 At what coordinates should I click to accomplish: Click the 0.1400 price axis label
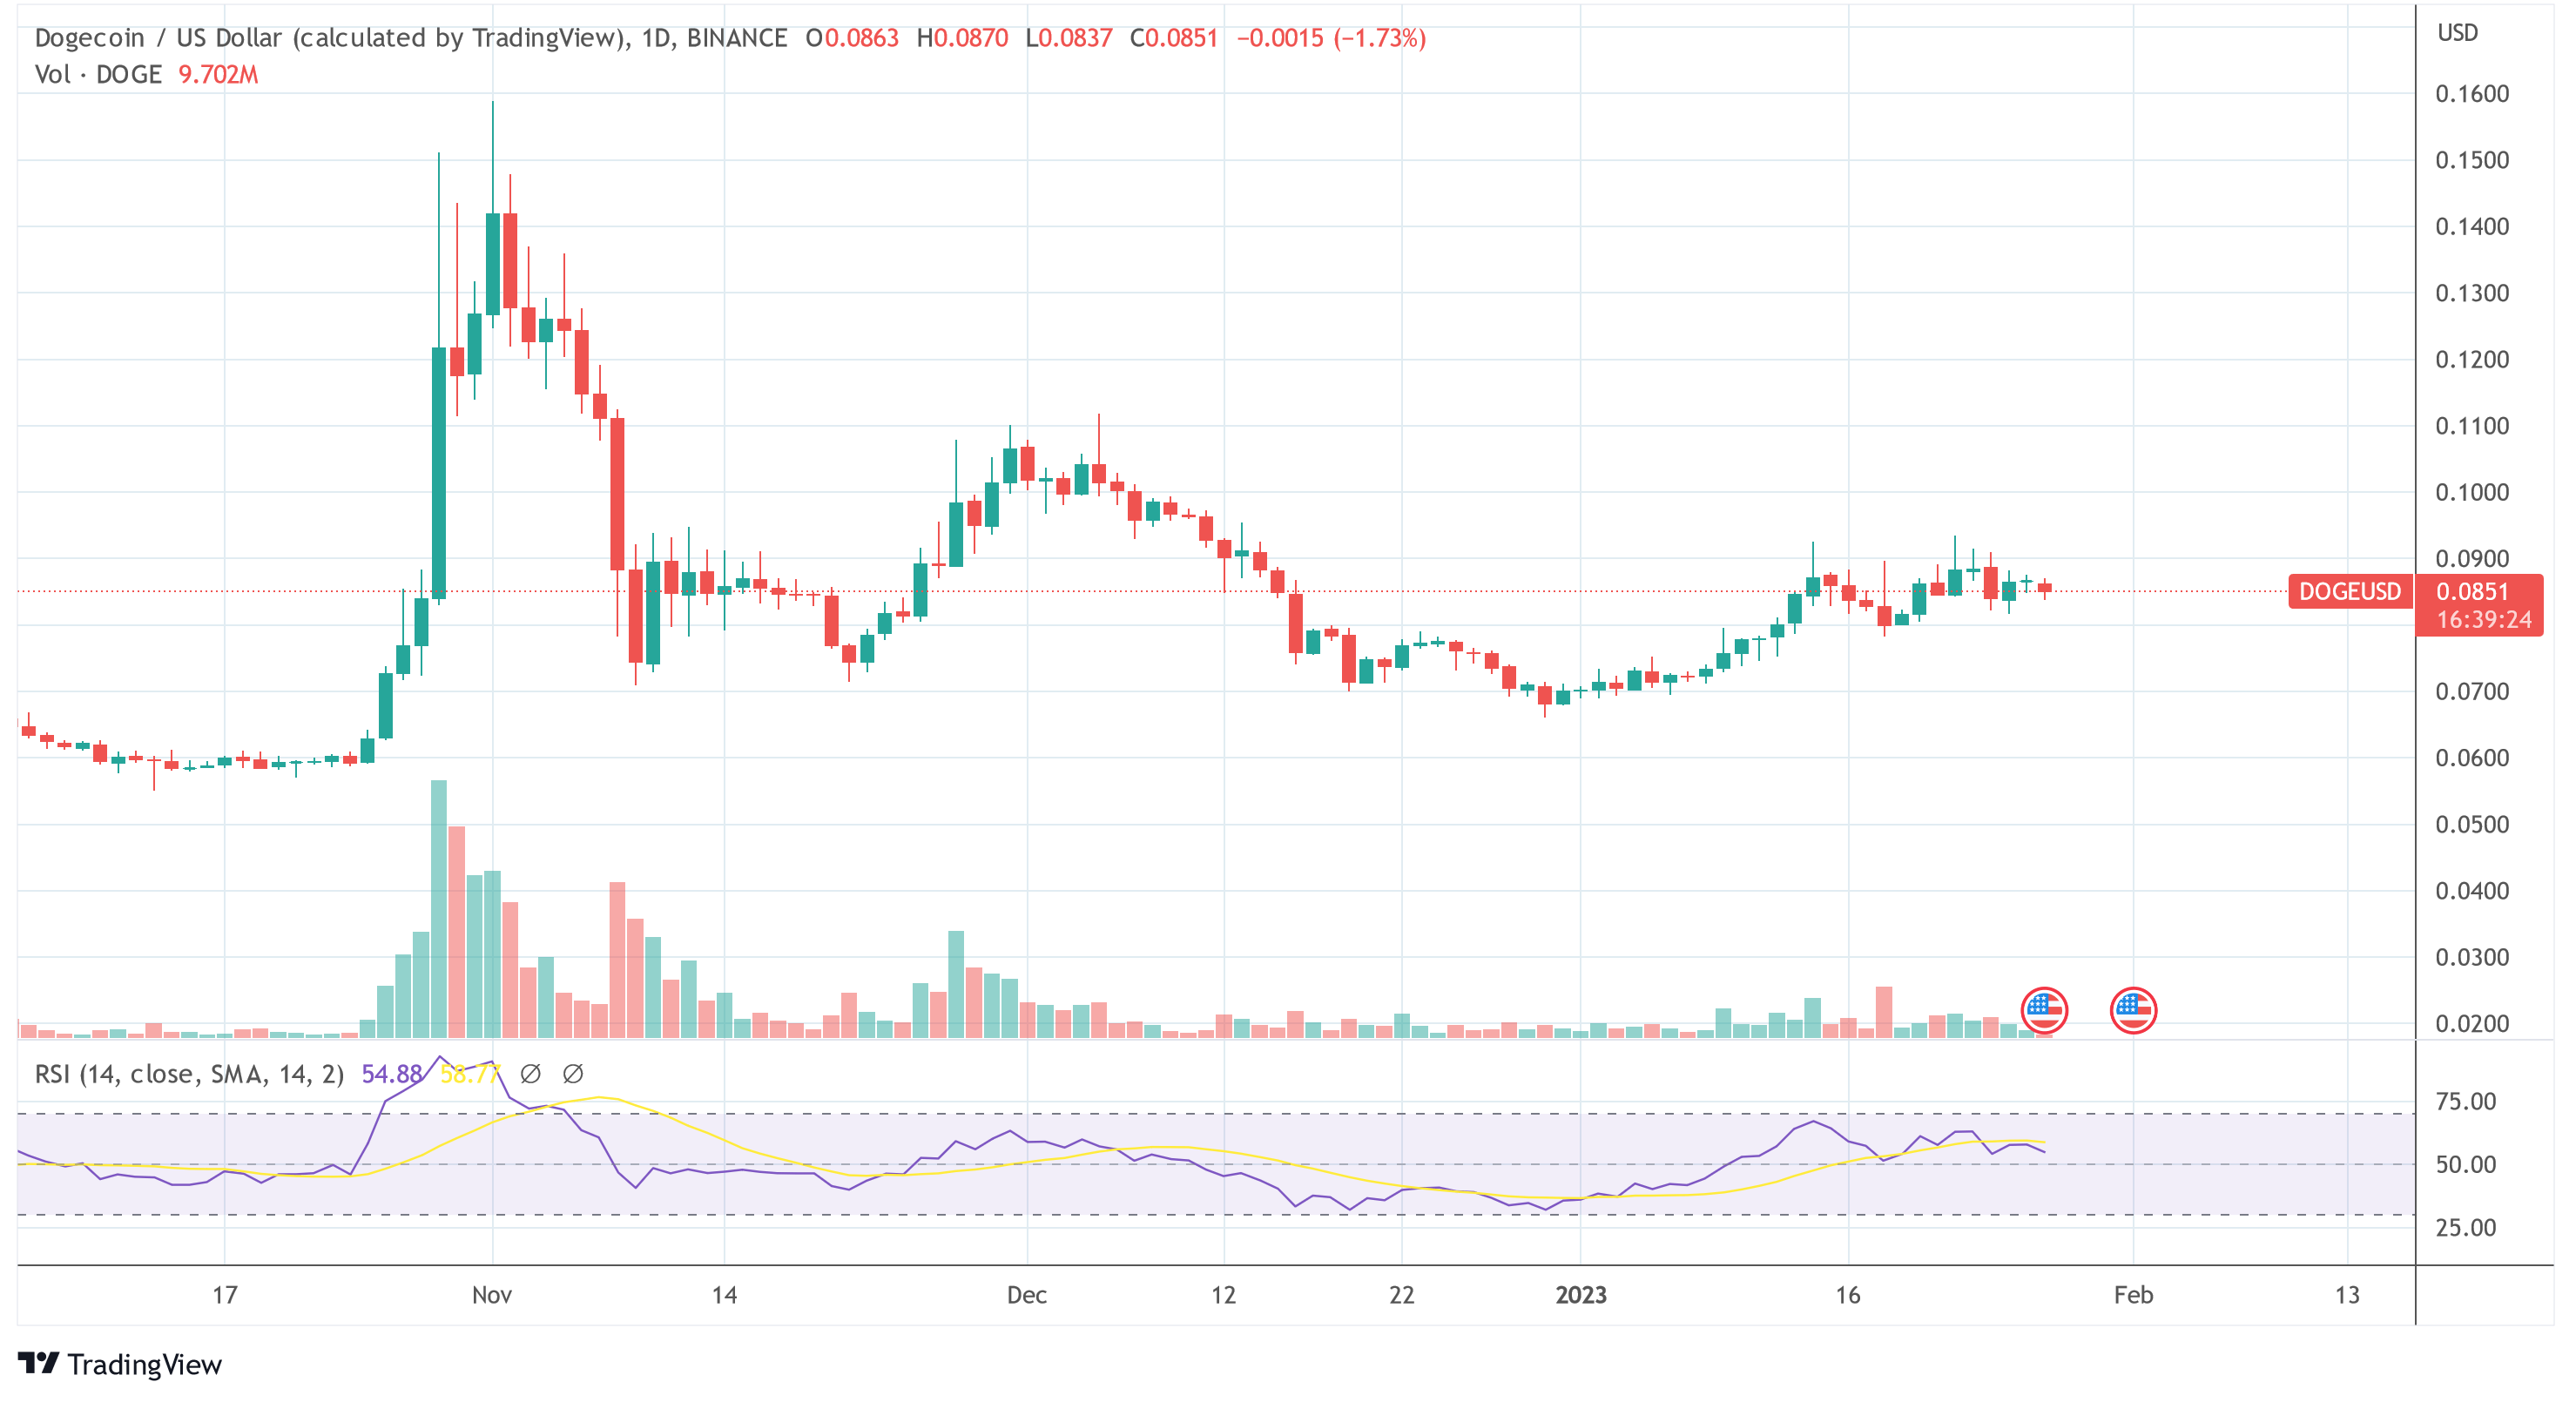pos(2472,227)
